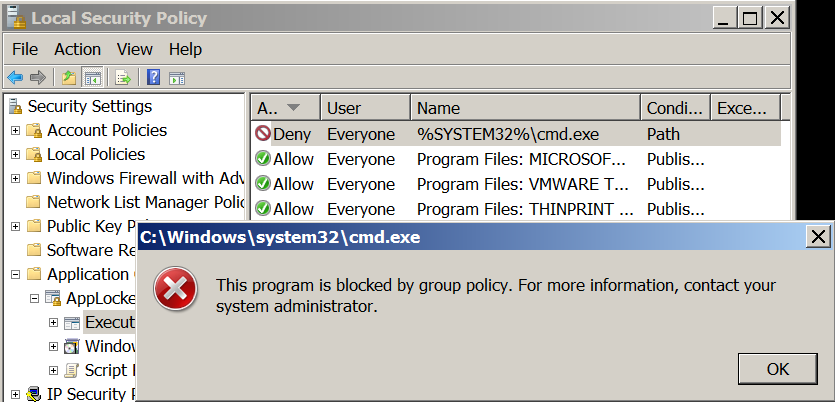Click Everyone in the Deny rule row
This screenshot has width=835, height=402.
coord(361,134)
